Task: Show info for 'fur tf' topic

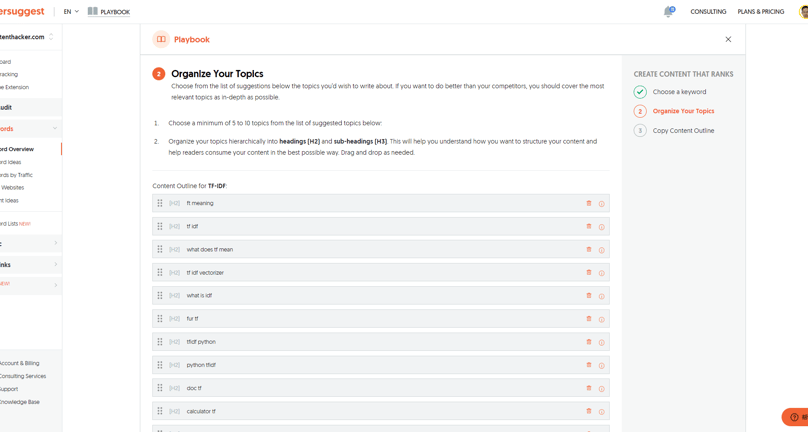Action: pyautogui.click(x=601, y=319)
